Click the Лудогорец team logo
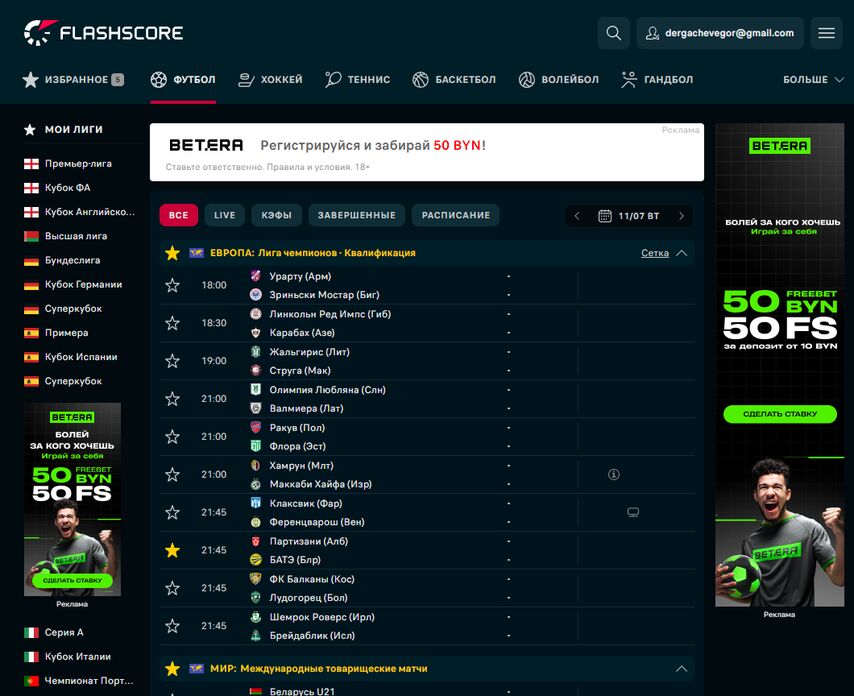This screenshot has width=854, height=696. pos(255,597)
